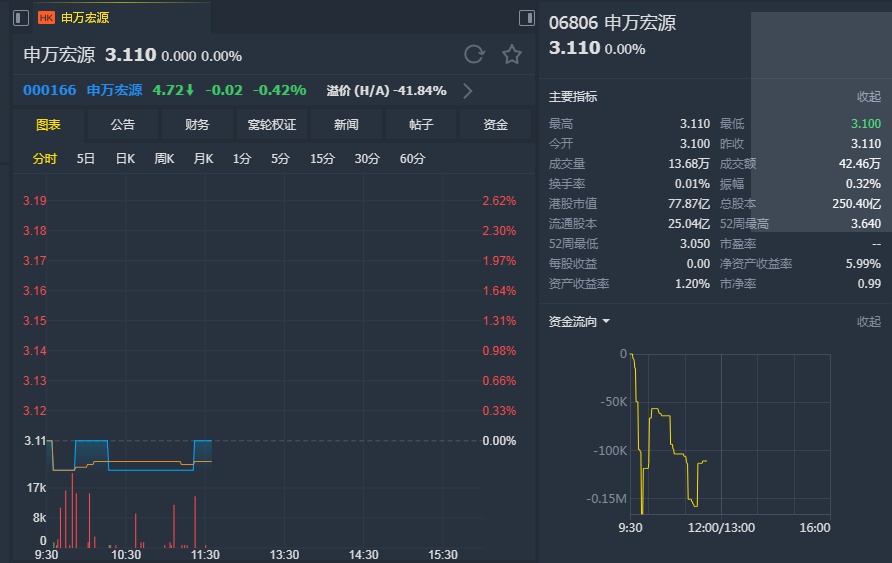Select the 分时 chart period
Viewport: 892px width, 563px height.
pyautogui.click(x=44, y=159)
